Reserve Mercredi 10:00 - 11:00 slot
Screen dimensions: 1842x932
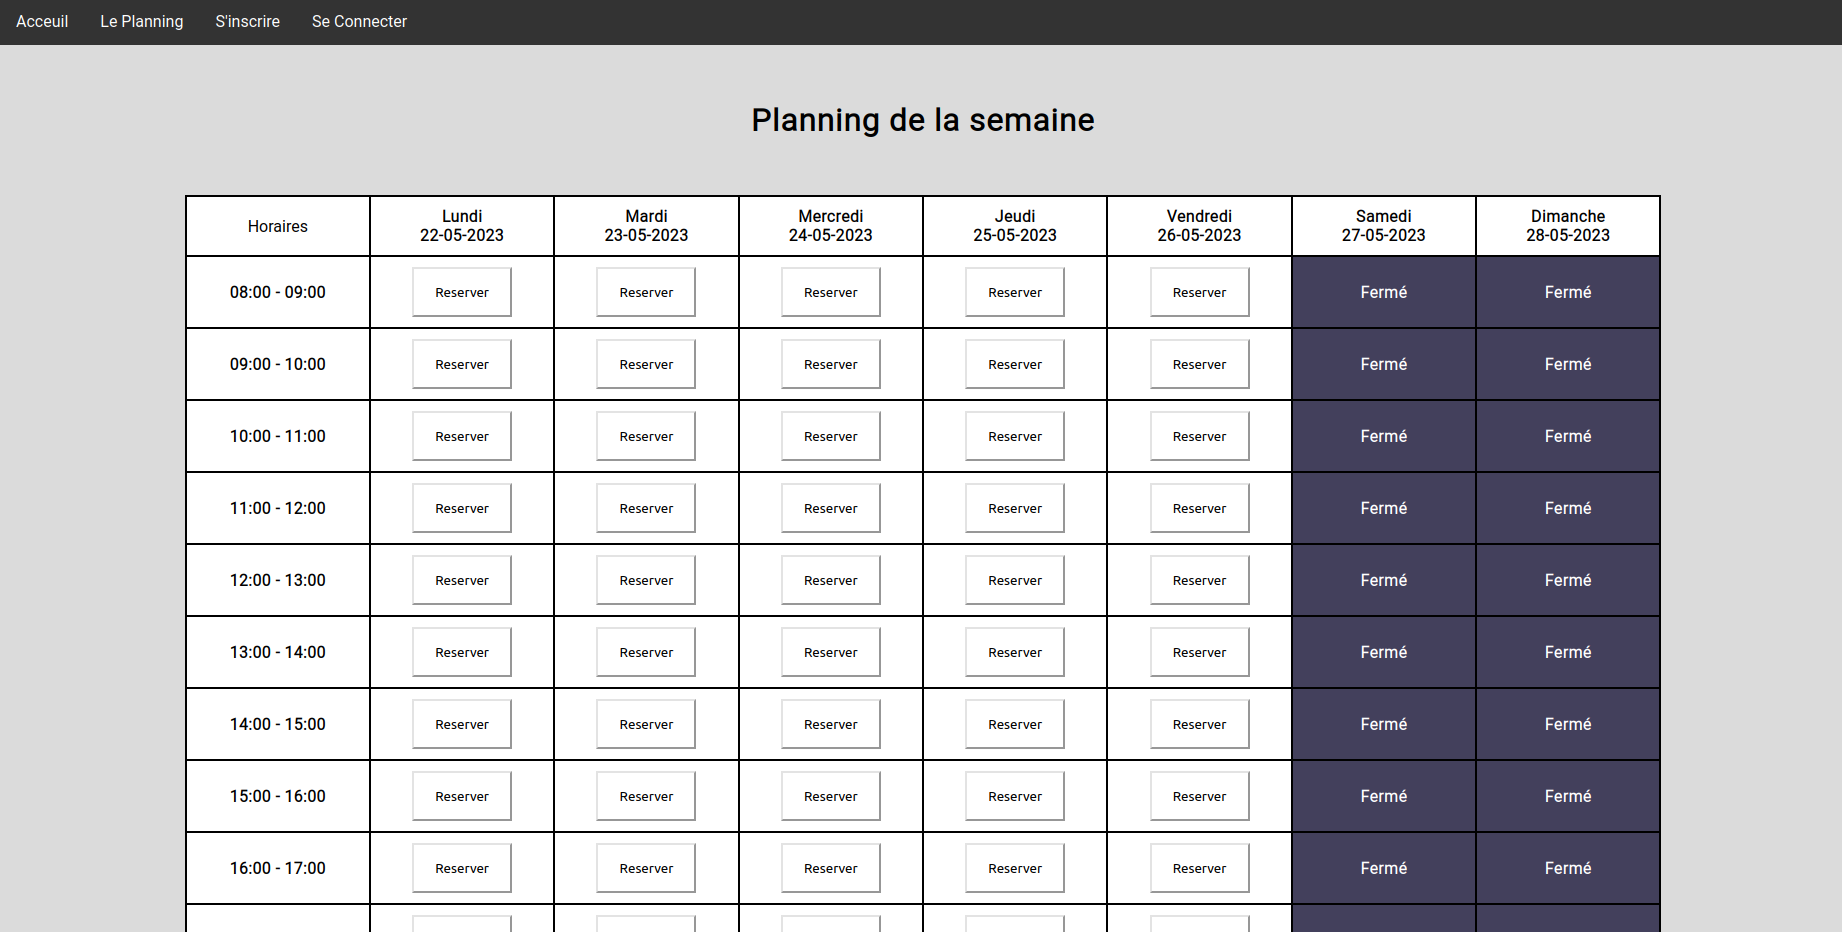[x=830, y=436]
